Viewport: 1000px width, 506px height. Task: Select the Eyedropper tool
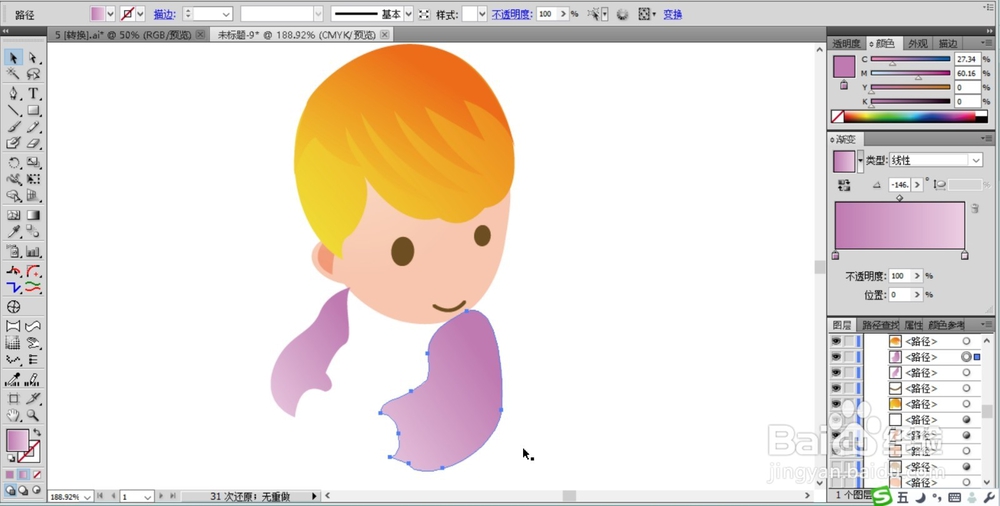pos(13,232)
